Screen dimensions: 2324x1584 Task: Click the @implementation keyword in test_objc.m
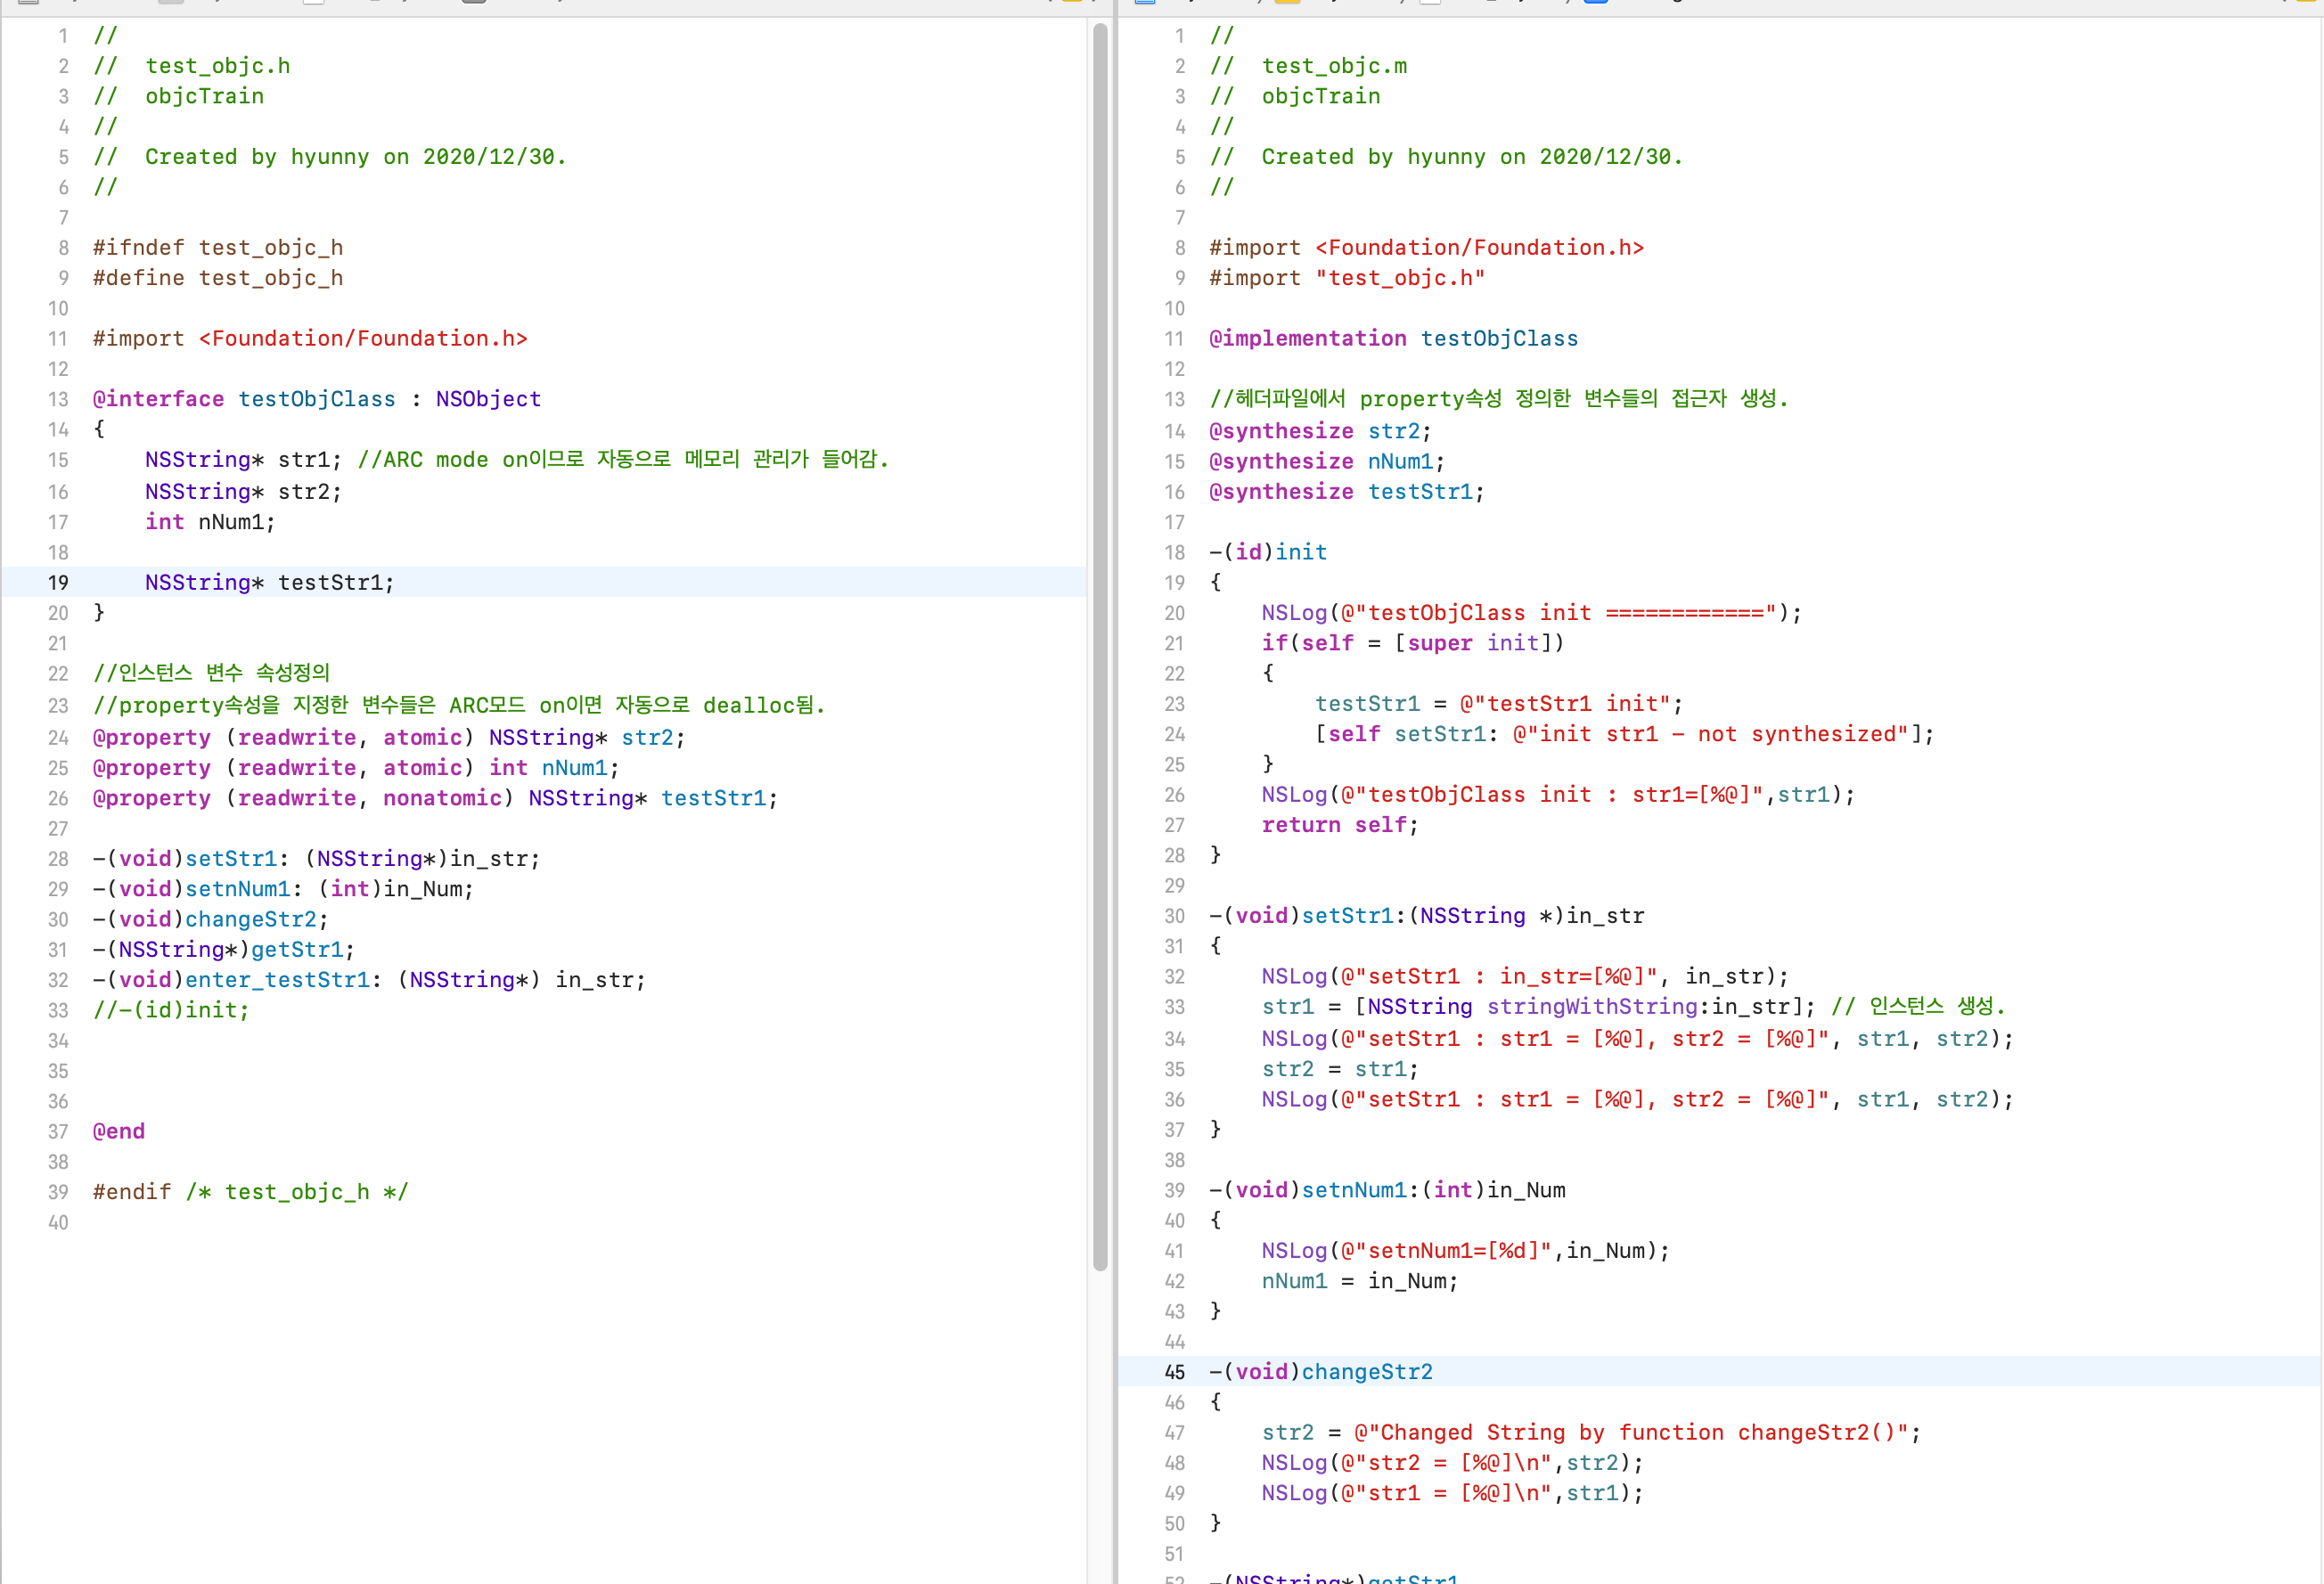1307,339
